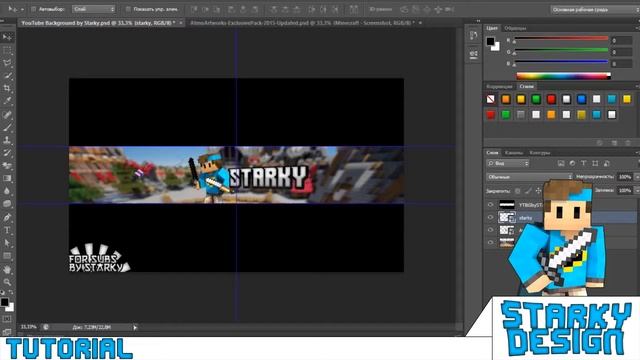Open the Контуры tab
This screenshot has height=360, width=640.
pyautogui.click(x=540, y=153)
